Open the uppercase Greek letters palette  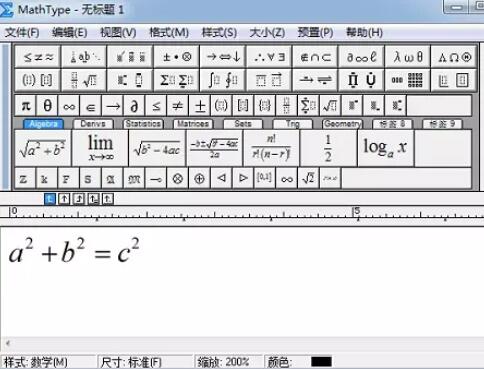click(454, 57)
